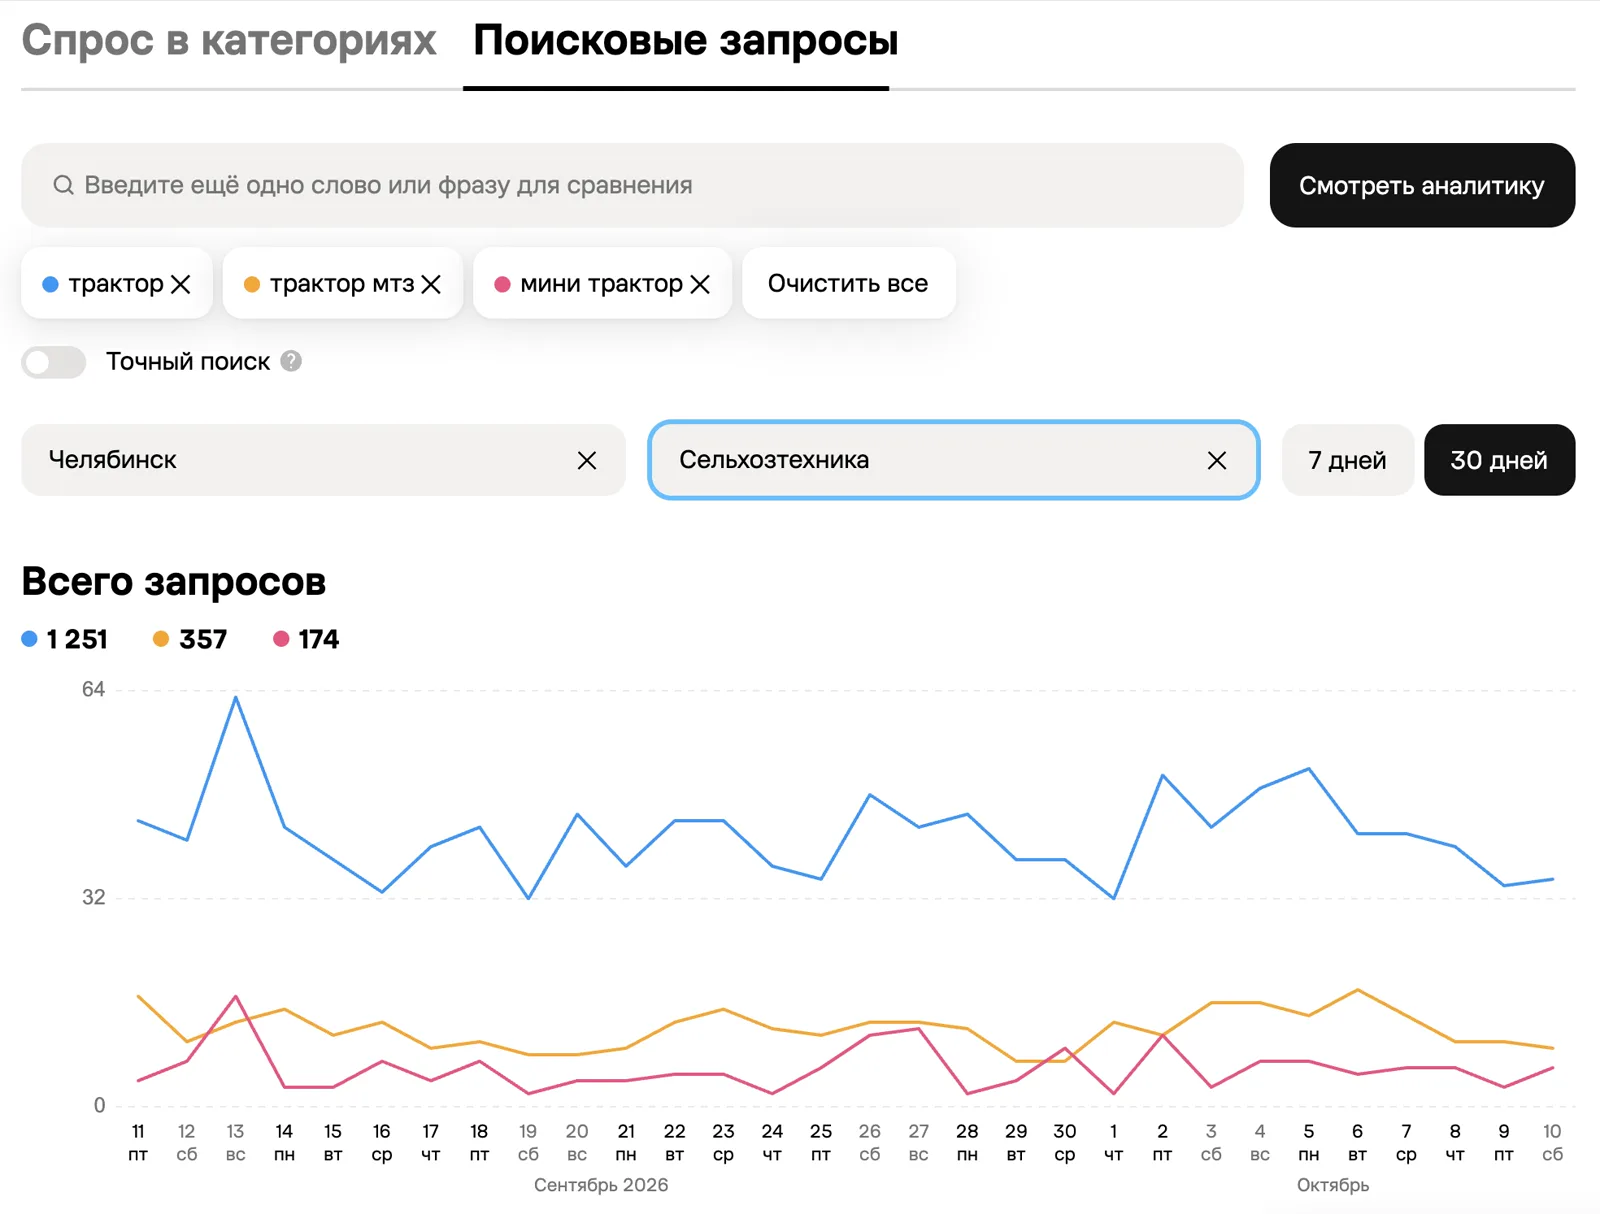The height and width of the screenshot is (1214, 1600).
Task: Select the Поисковые запросы tab
Action: [x=686, y=40]
